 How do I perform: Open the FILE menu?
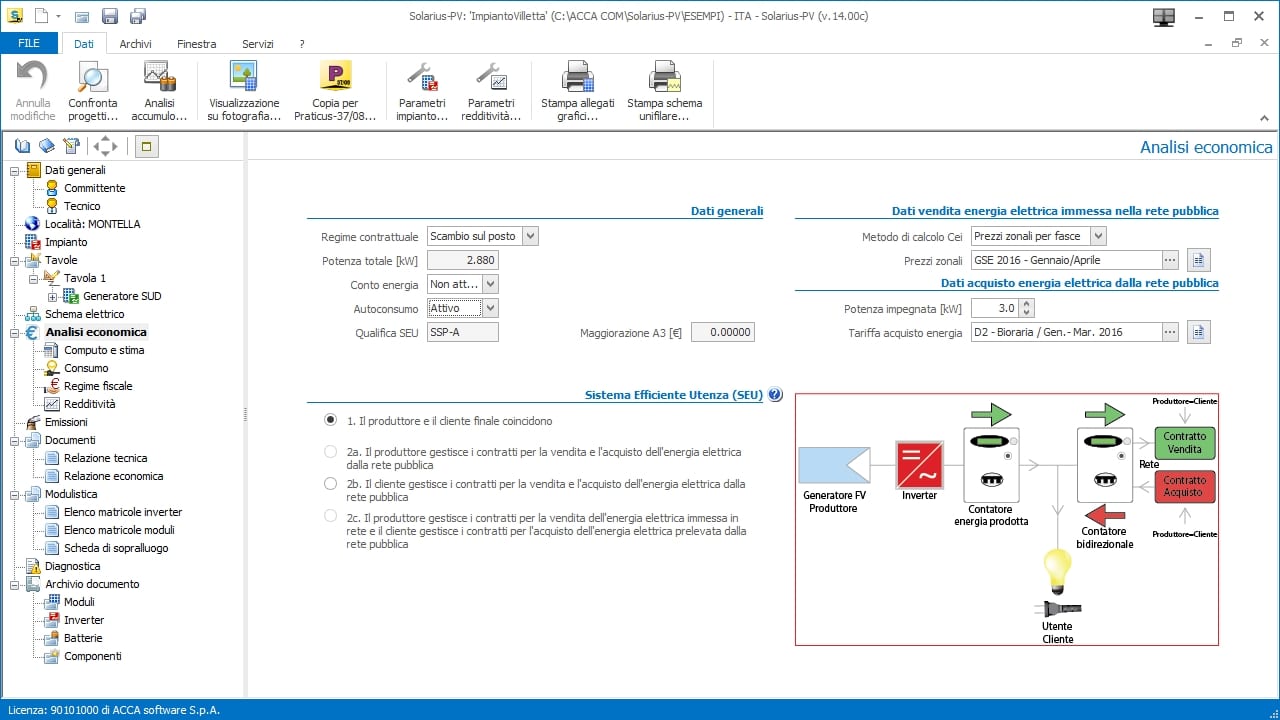click(x=29, y=43)
